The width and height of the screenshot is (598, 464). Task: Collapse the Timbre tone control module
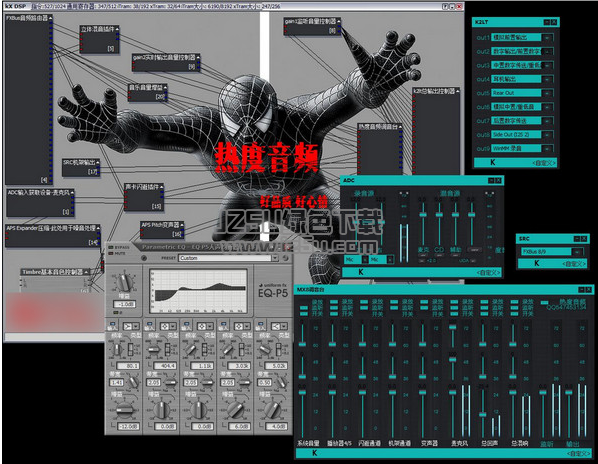[86, 272]
